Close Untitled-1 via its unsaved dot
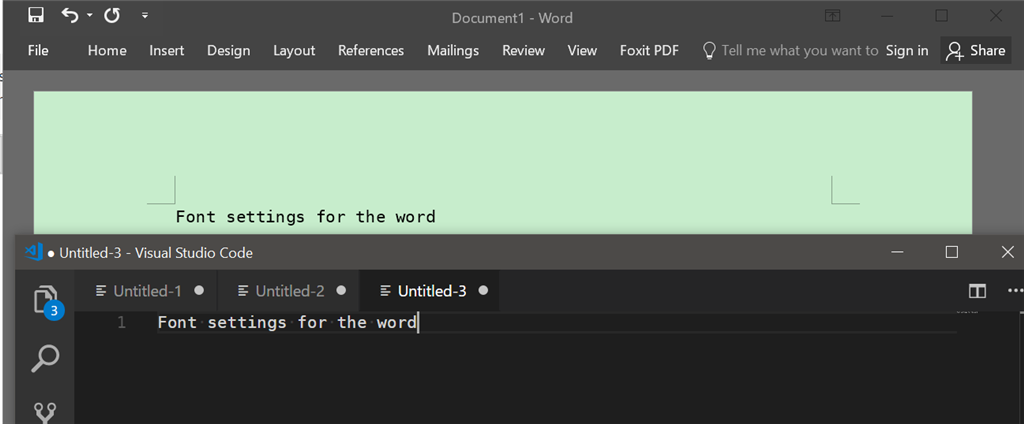Screen dimensions: 1024x424 (x=199, y=290)
